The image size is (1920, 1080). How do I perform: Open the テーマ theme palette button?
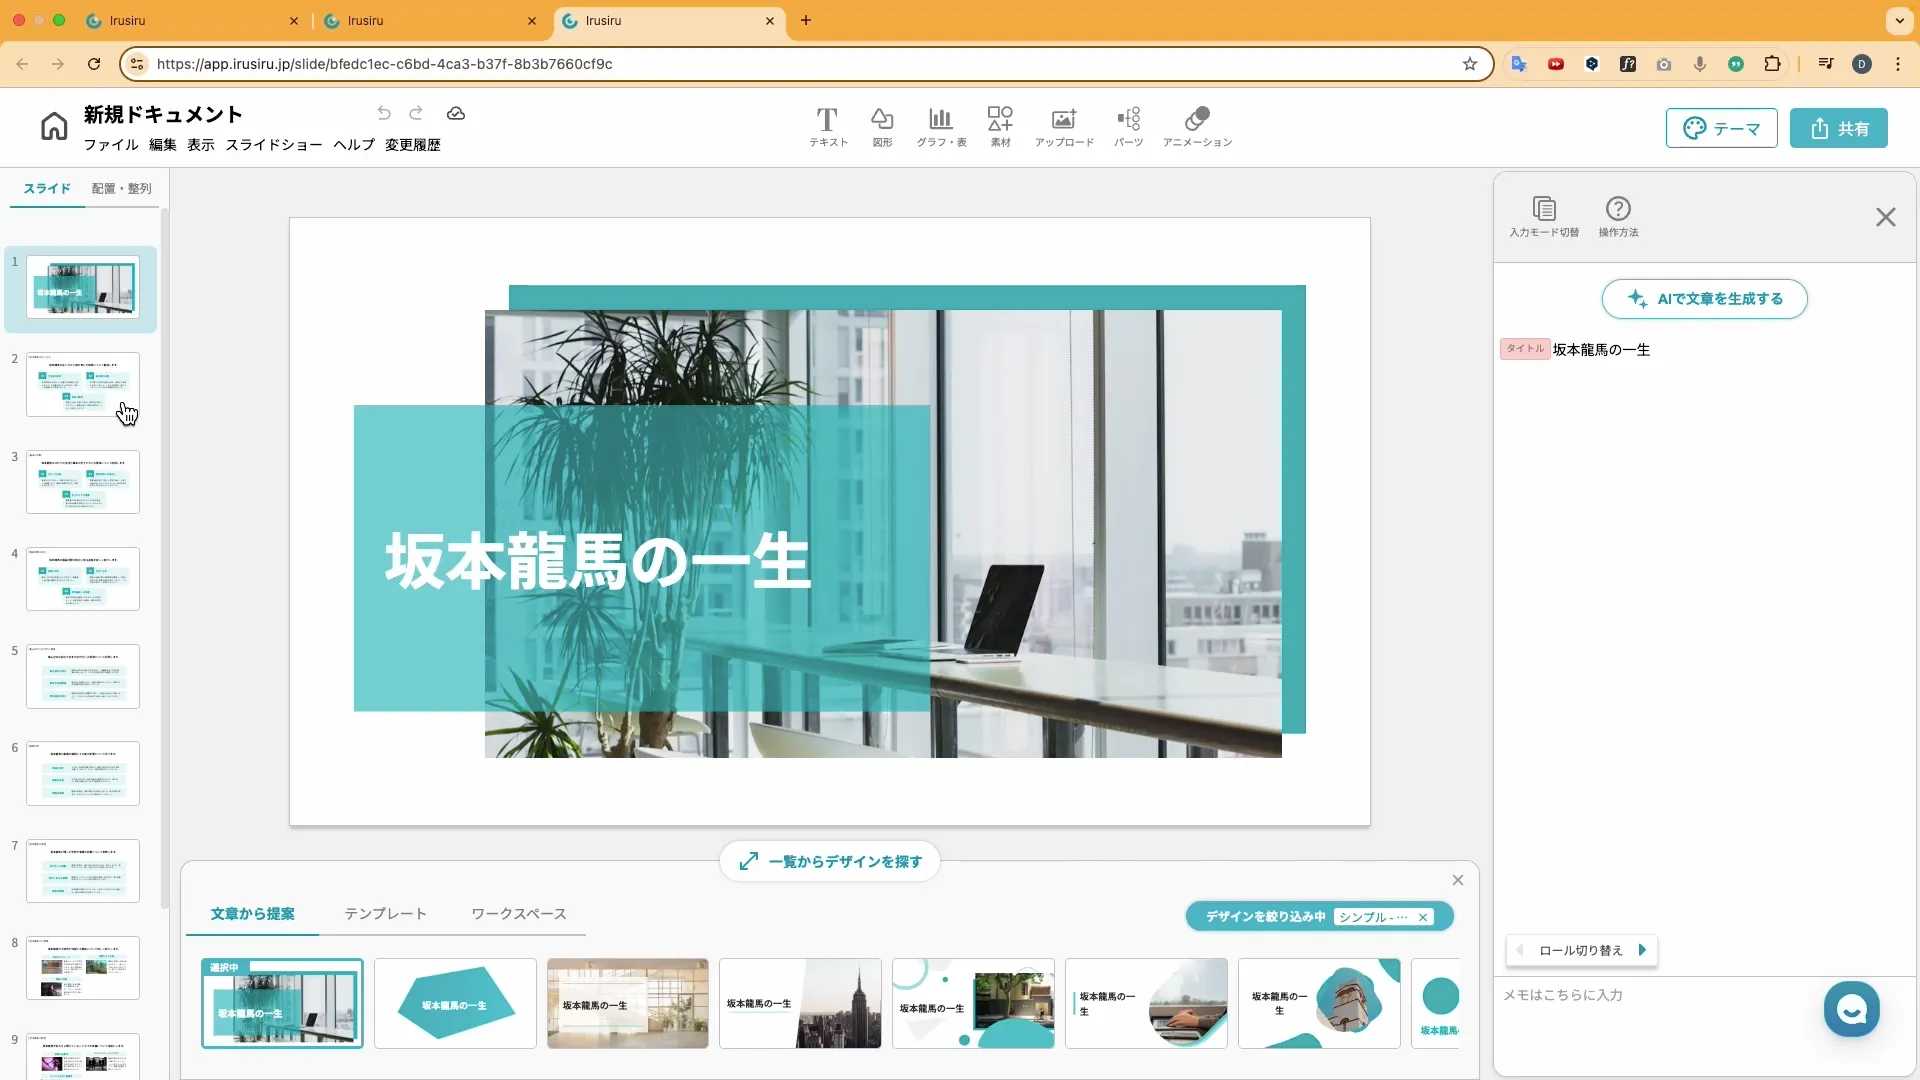1721,128
